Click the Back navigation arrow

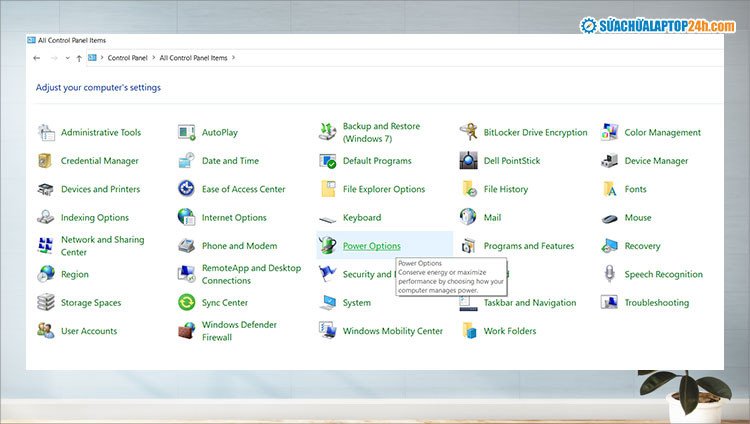(x=37, y=58)
